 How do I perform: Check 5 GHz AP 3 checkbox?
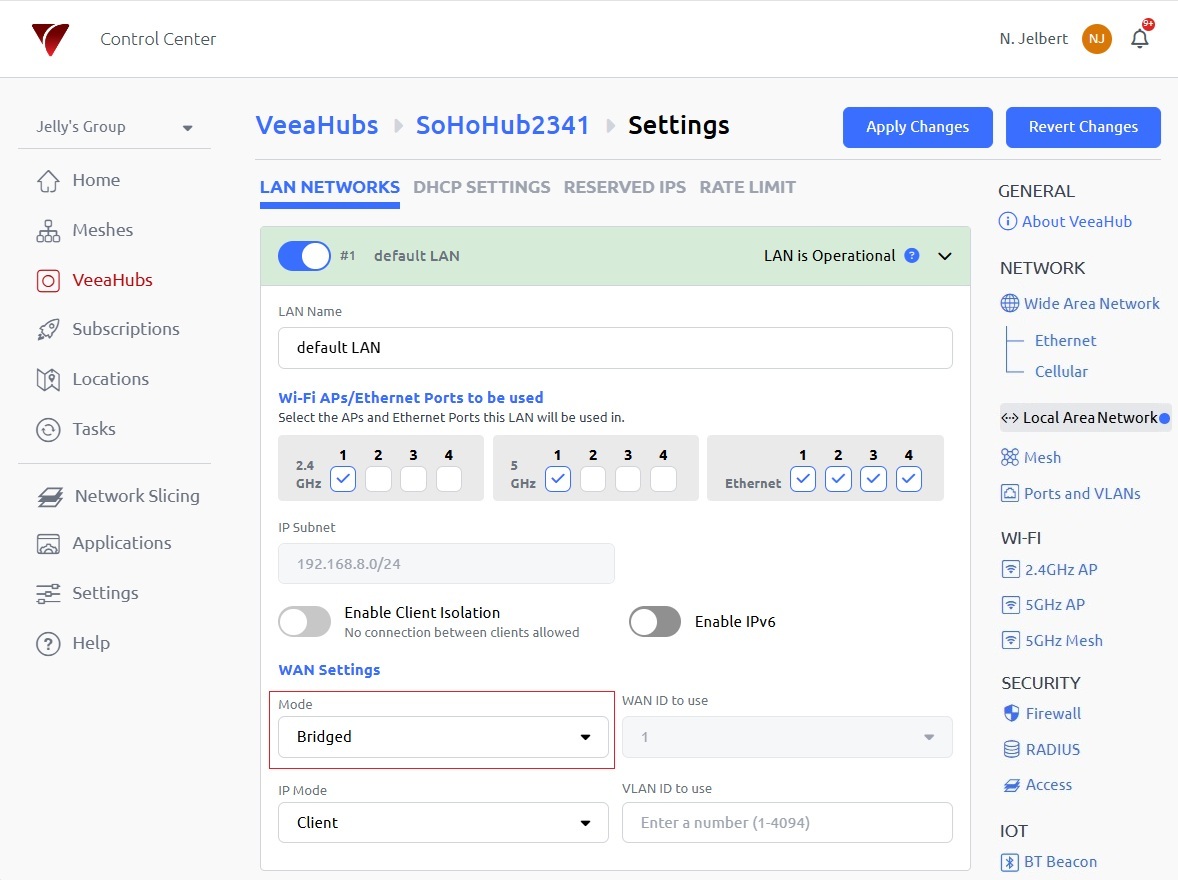click(628, 479)
